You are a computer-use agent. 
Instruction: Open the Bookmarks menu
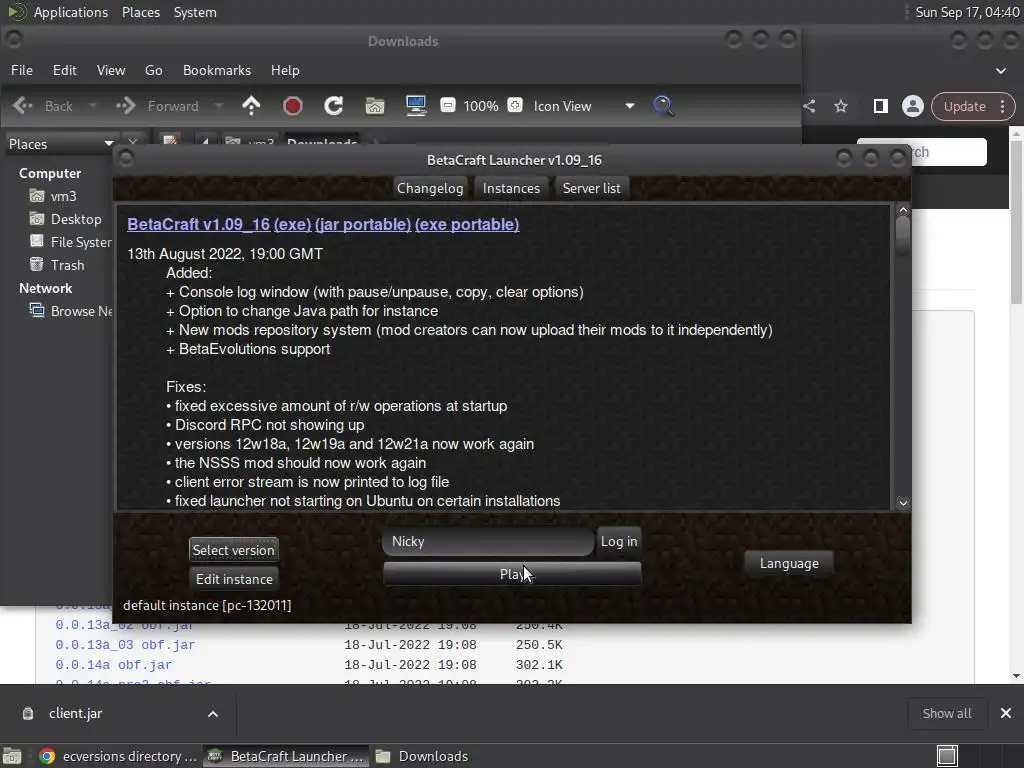[217, 70]
